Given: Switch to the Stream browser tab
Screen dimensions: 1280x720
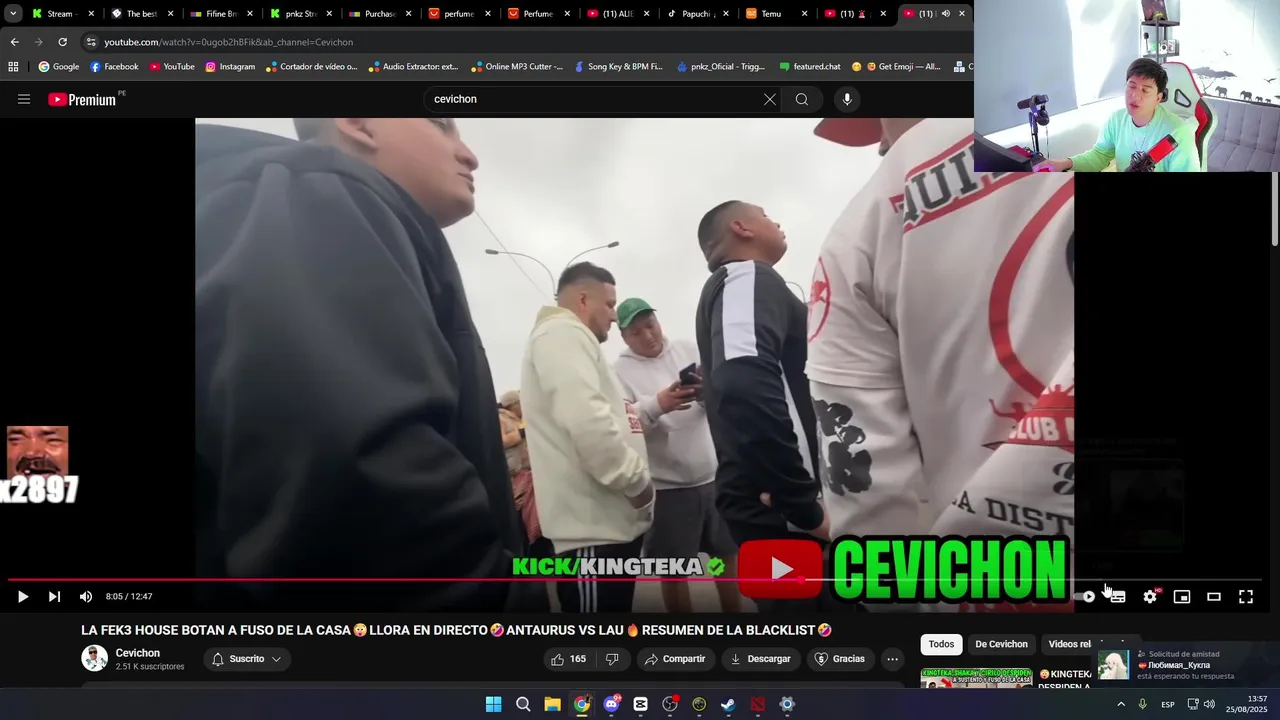Looking at the screenshot, I should click(60, 13).
